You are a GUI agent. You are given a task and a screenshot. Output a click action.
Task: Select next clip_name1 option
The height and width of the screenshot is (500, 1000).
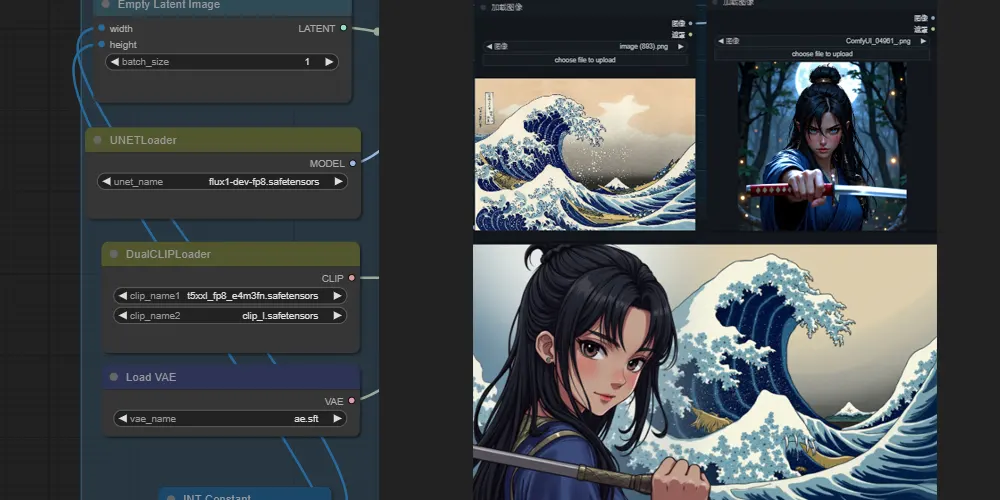click(x=337, y=296)
